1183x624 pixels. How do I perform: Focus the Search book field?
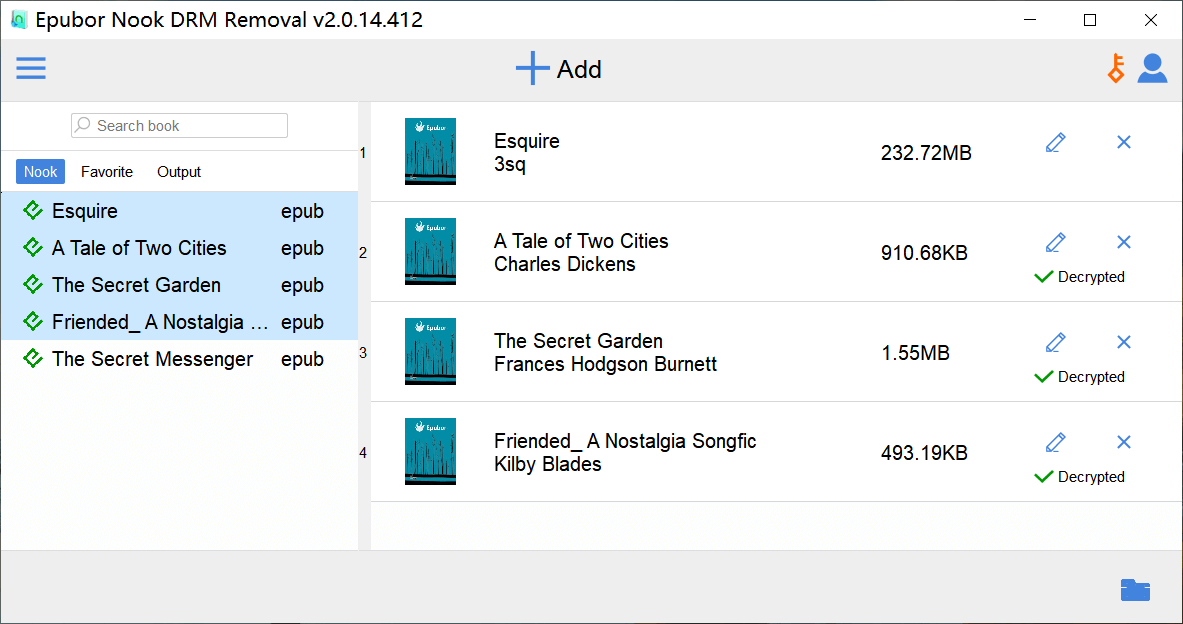pyautogui.click(x=180, y=125)
